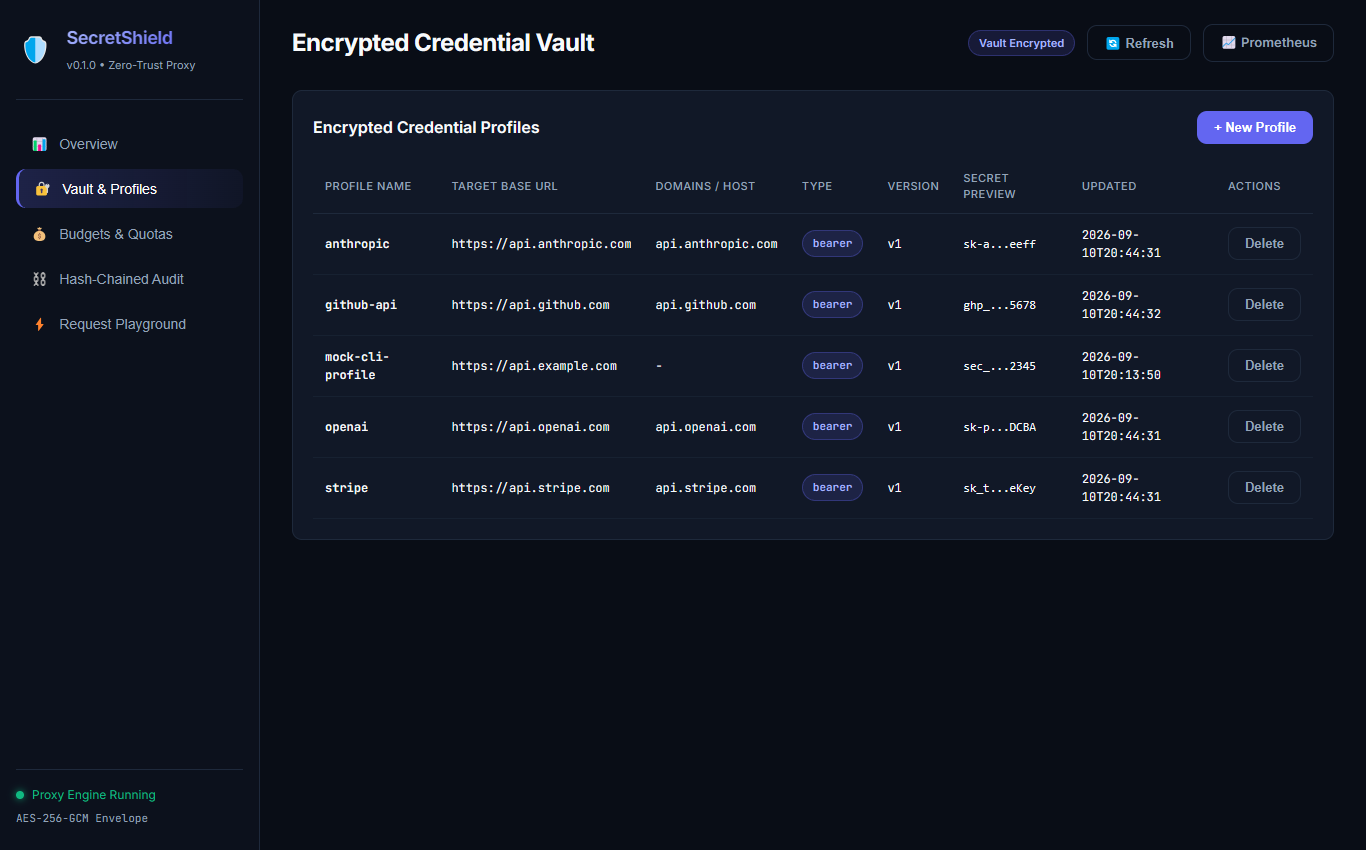Click the secret preview sk-a...eeff
This screenshot has width=1366, height=850.
[x=999, y=244]
